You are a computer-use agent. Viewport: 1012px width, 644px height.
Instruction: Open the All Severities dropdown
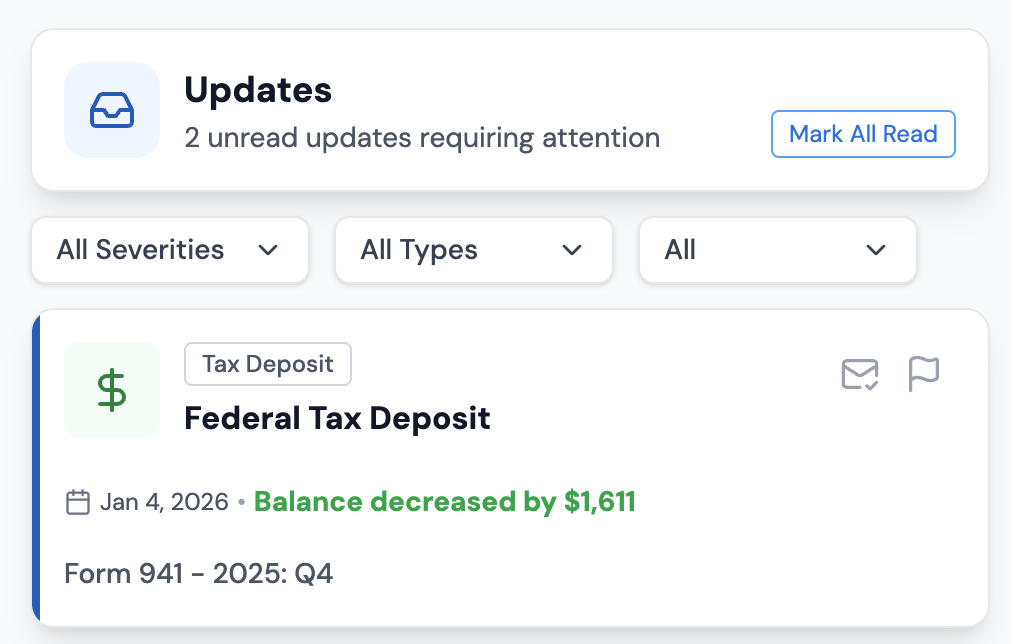(x=168, y=250)
